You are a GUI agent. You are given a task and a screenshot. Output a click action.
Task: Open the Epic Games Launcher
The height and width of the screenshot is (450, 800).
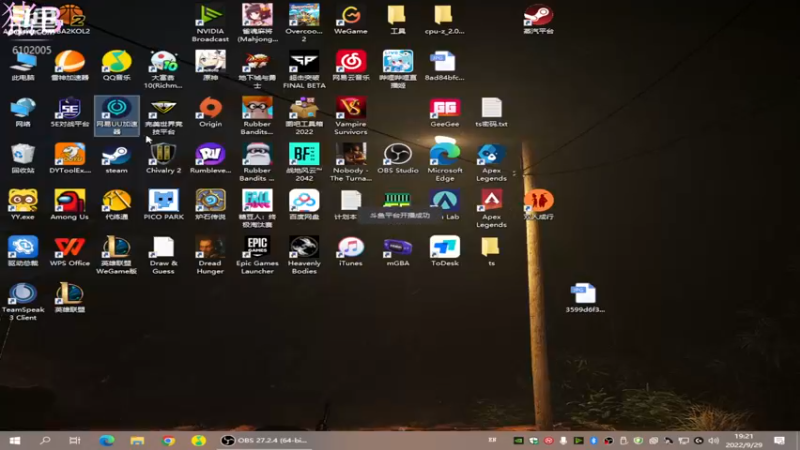coord(257,255)
